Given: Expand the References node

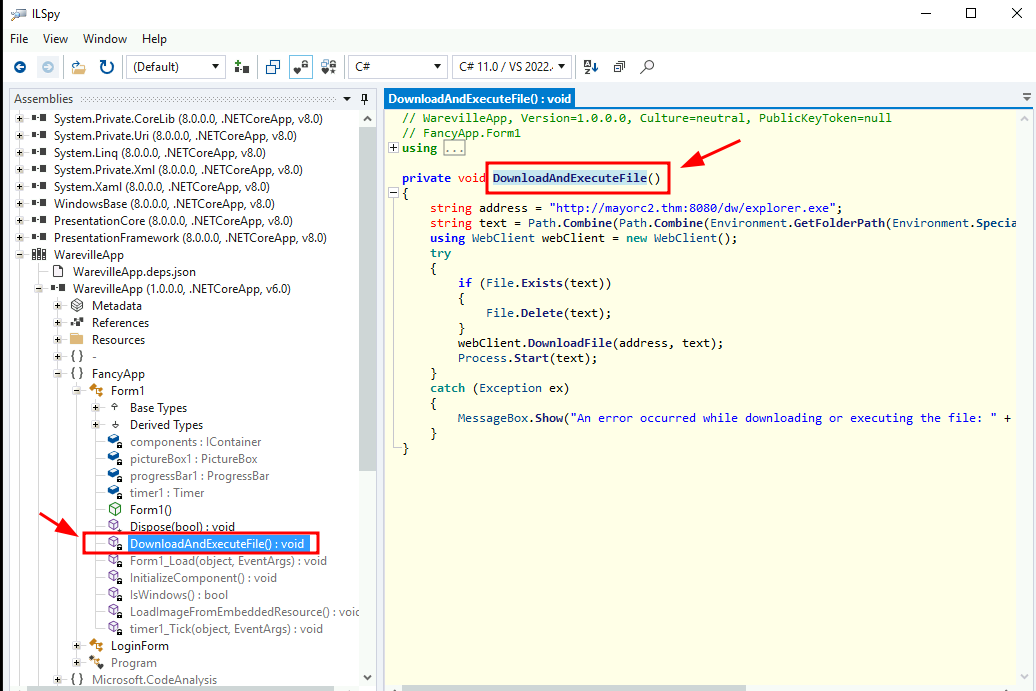Looking at the screenshot, I should click(x=57, y=323).
